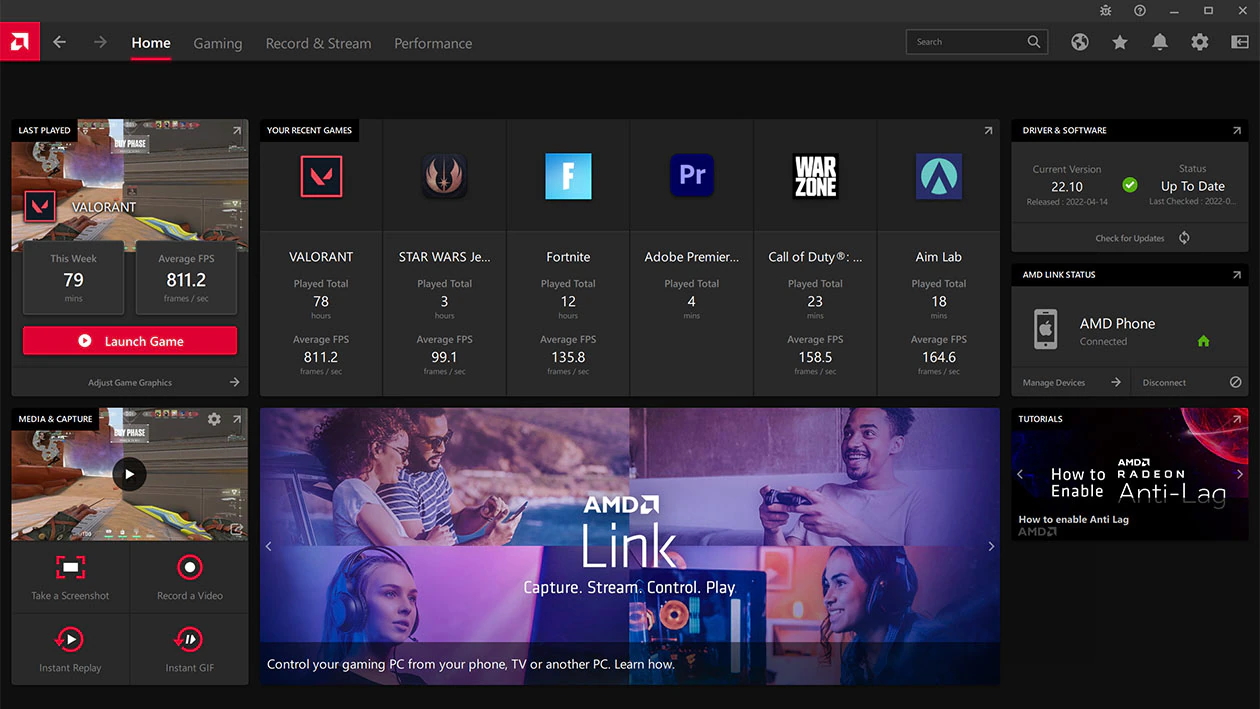Open the notifications bell icon
Screen dimensions: 1260x709
pos(1160,42)
